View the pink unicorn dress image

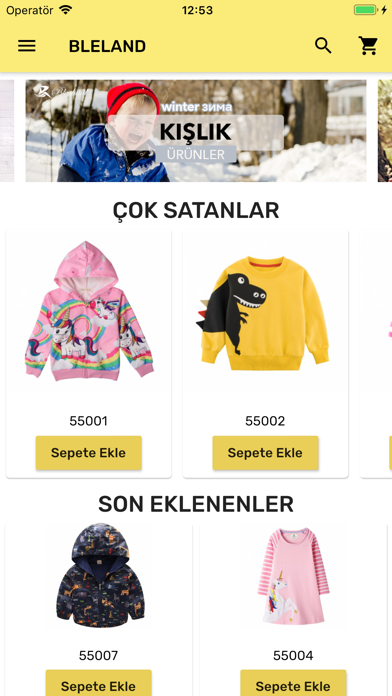tap(293, 576)
